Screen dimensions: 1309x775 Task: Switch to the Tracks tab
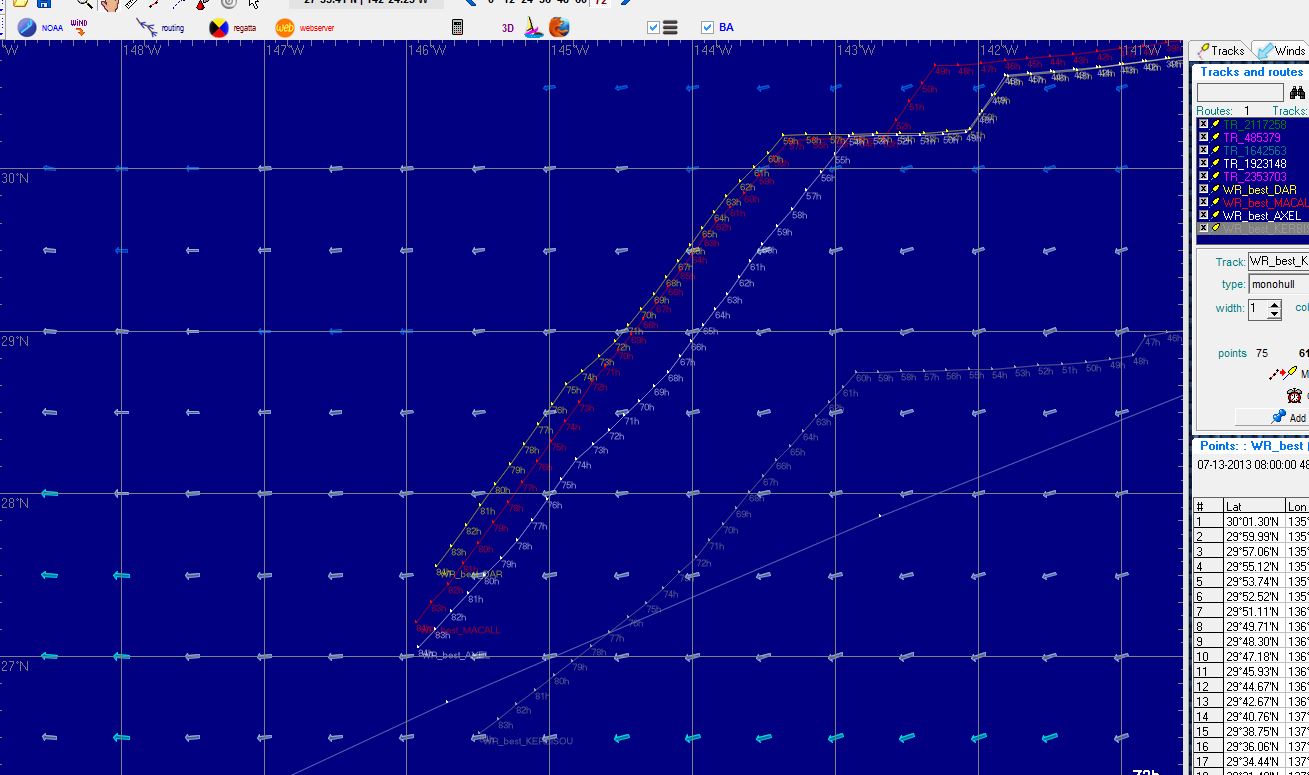tap(1220, 51)
